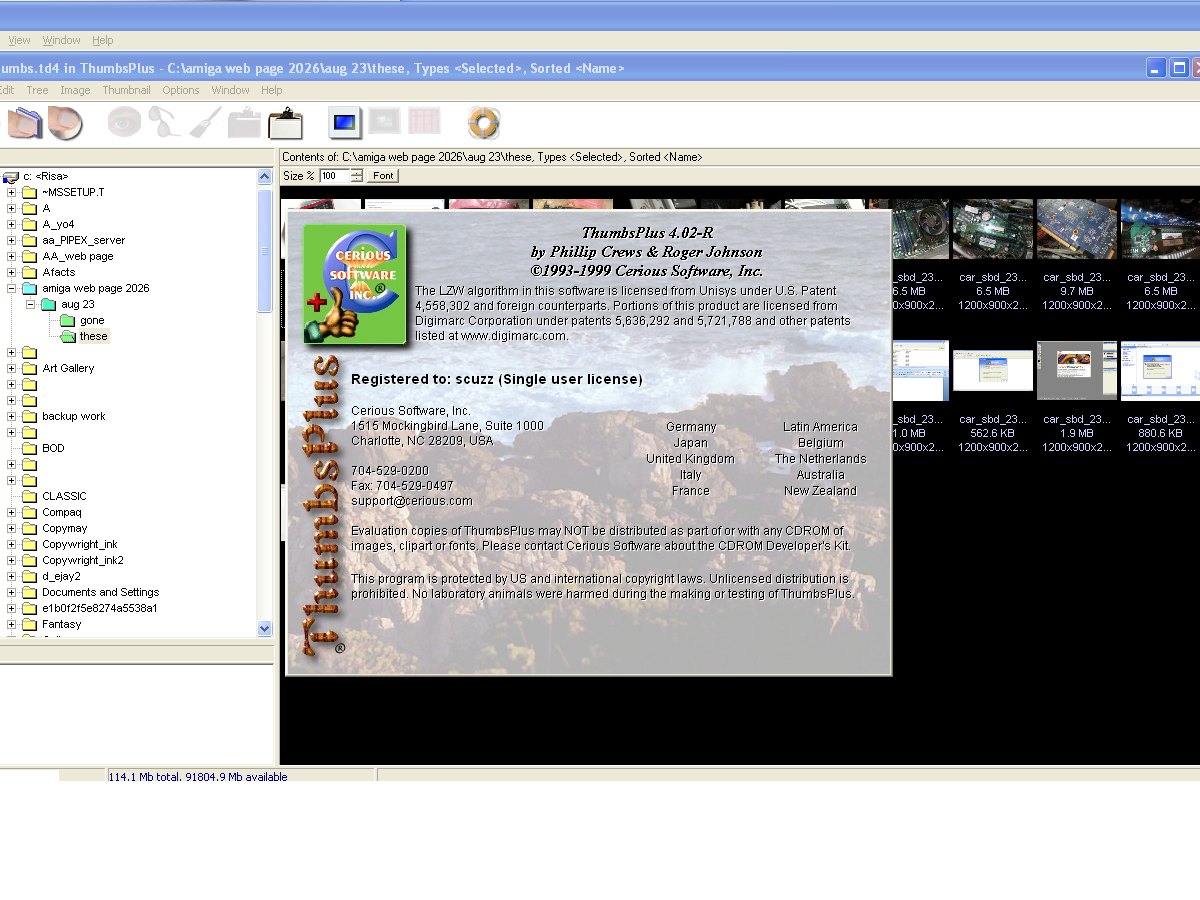This screenshot has width=1200, height=900.
Task: Click the CLASSIC folder icon
Action: pos(30,496)
